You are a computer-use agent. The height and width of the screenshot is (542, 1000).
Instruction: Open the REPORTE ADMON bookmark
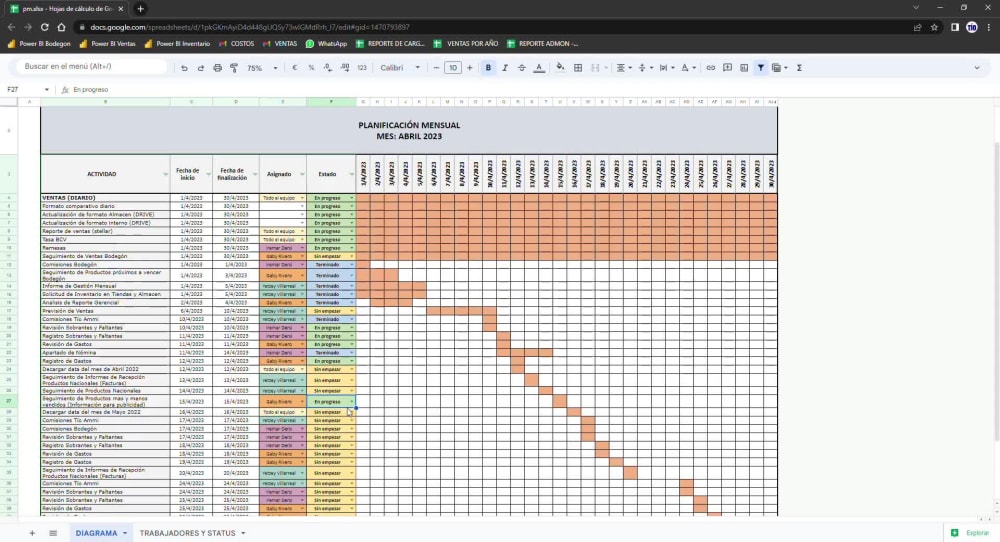(x=542, y=44)
